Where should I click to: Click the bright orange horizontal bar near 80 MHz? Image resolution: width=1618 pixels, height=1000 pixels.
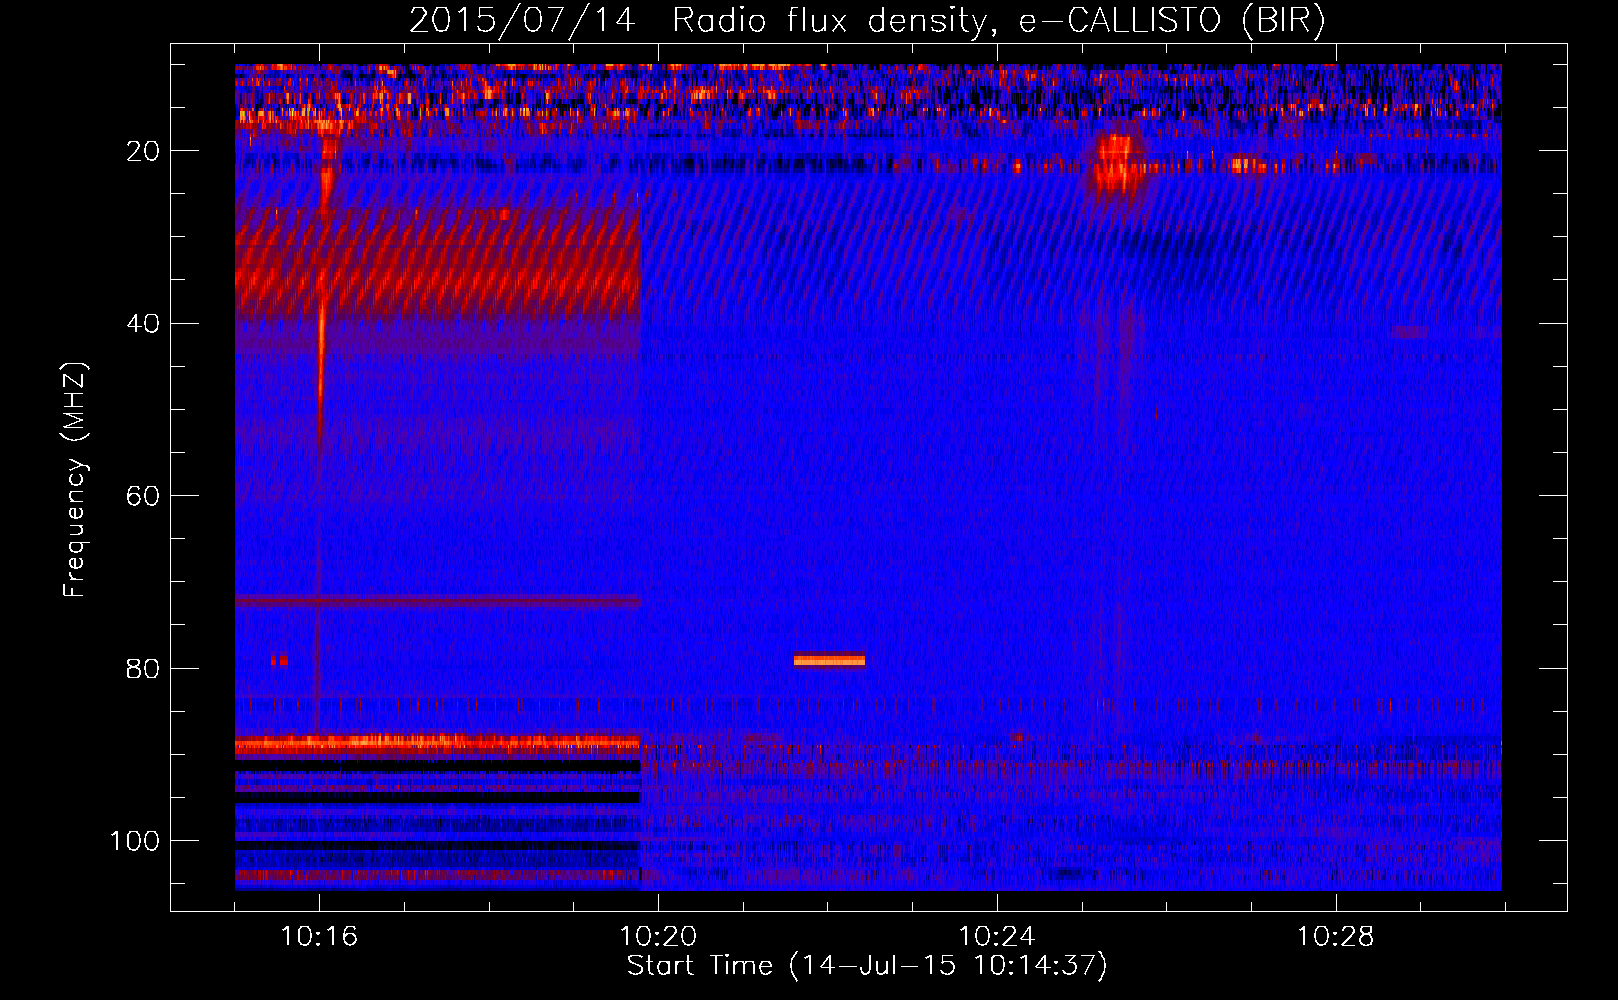(829, 660)
